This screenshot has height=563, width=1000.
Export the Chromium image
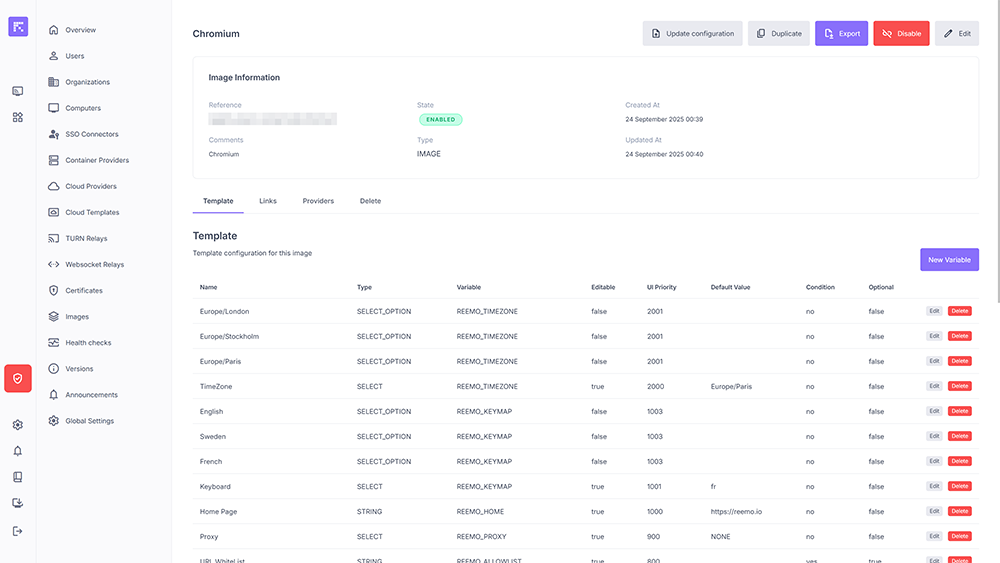coord(841,34)
